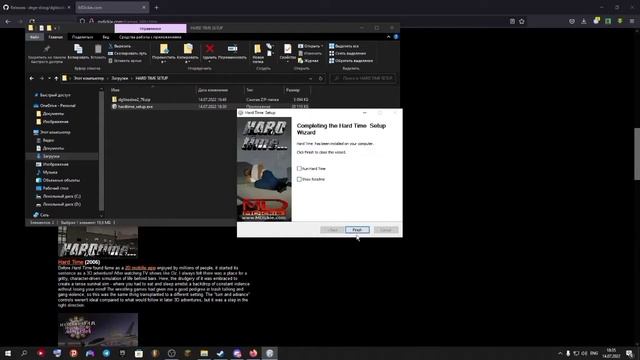The image size is (640, 360).
Task: Open the File tab in Explorer
Action: 34,37
